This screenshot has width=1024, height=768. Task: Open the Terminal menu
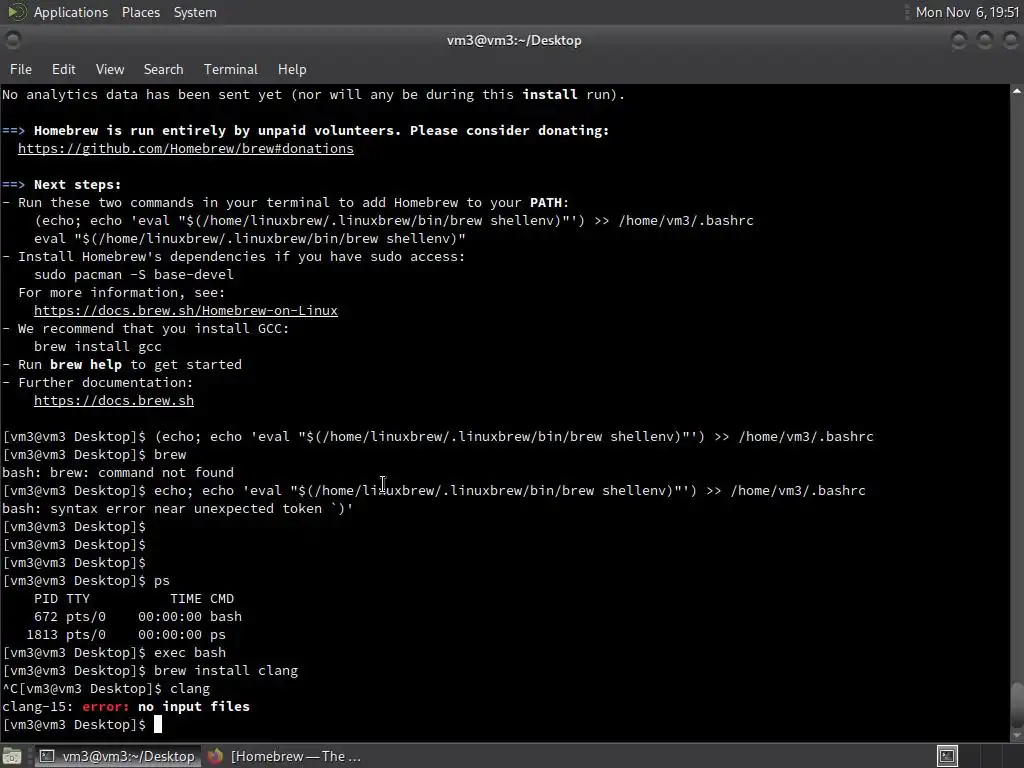click(x=231, y=69)
